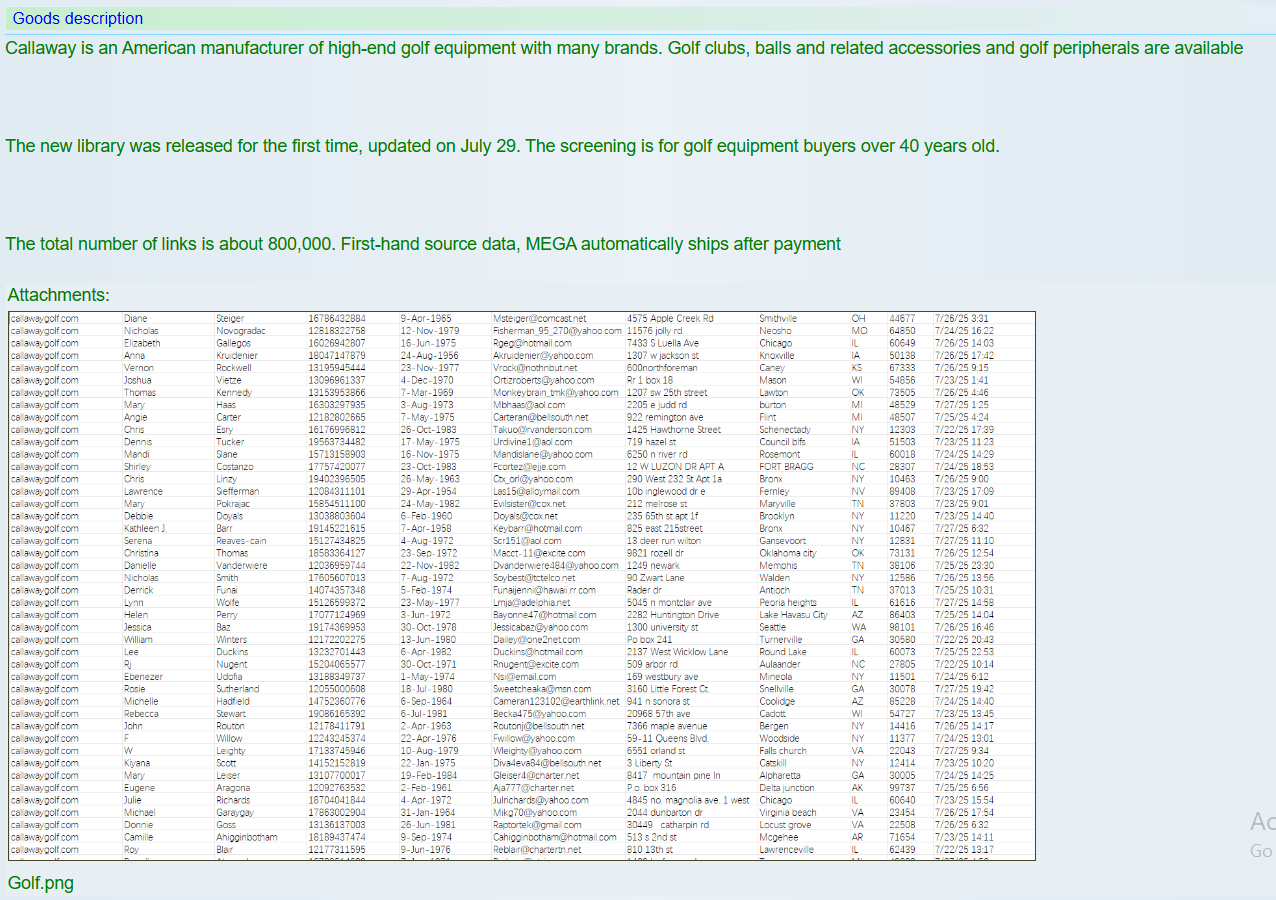Click the Golf.png filename link
The image size is (1276, 900).
click(40, 882)
